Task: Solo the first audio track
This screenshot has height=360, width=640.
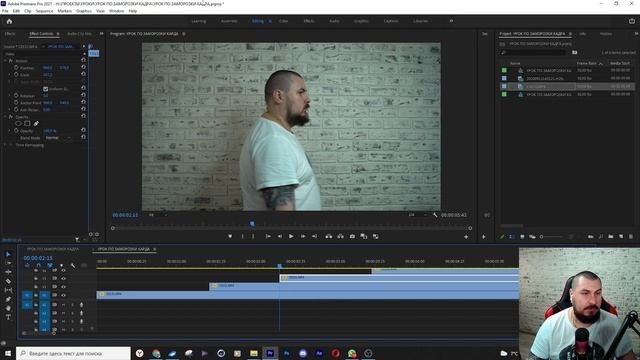Action: [x=72, y=305]
